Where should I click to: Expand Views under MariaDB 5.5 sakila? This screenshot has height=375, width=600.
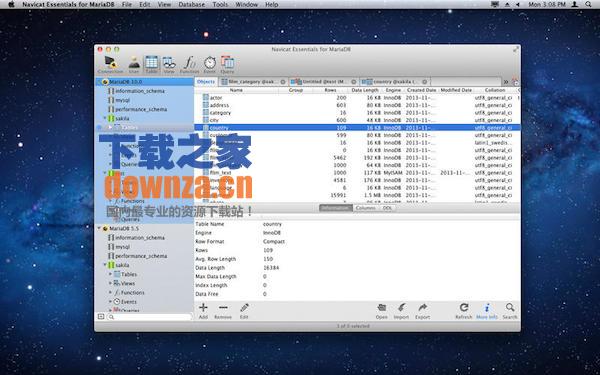(110, 283)
